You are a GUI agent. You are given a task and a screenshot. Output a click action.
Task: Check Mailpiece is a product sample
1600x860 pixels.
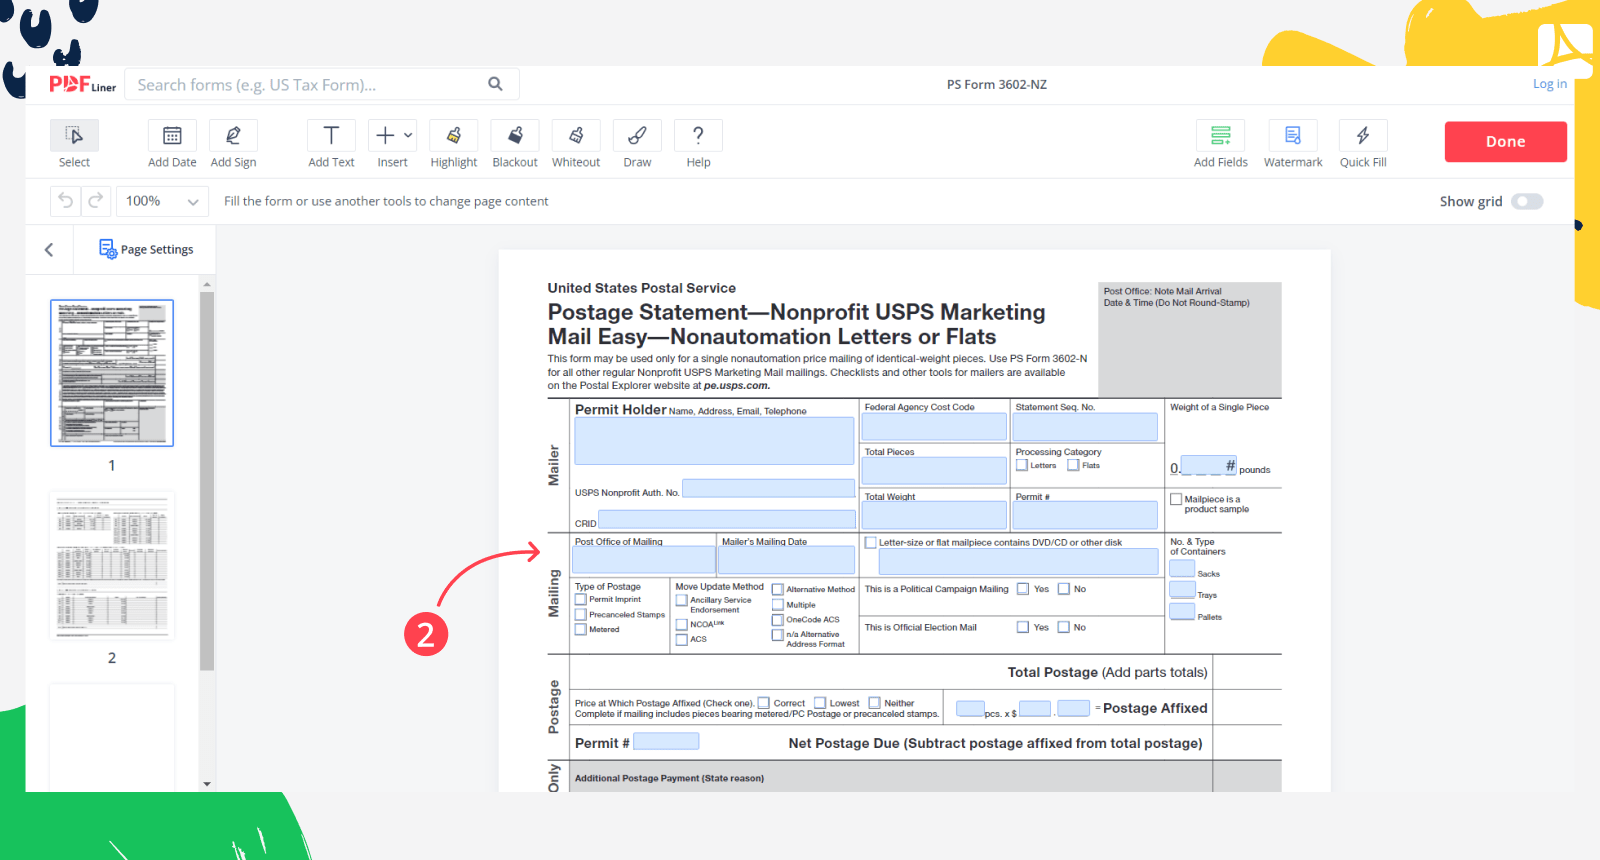1176,499
